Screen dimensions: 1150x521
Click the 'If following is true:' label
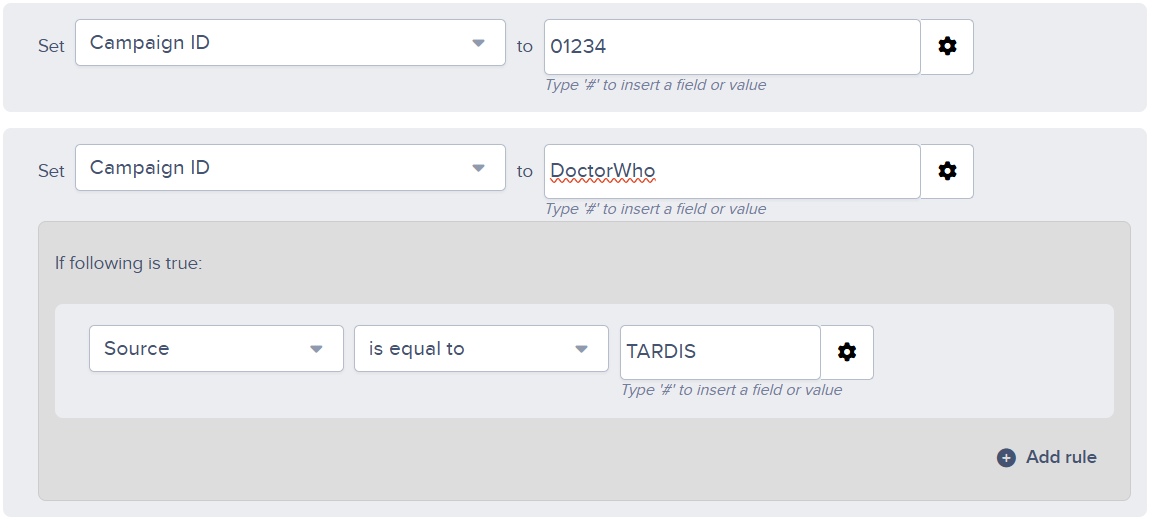[128, 263]
